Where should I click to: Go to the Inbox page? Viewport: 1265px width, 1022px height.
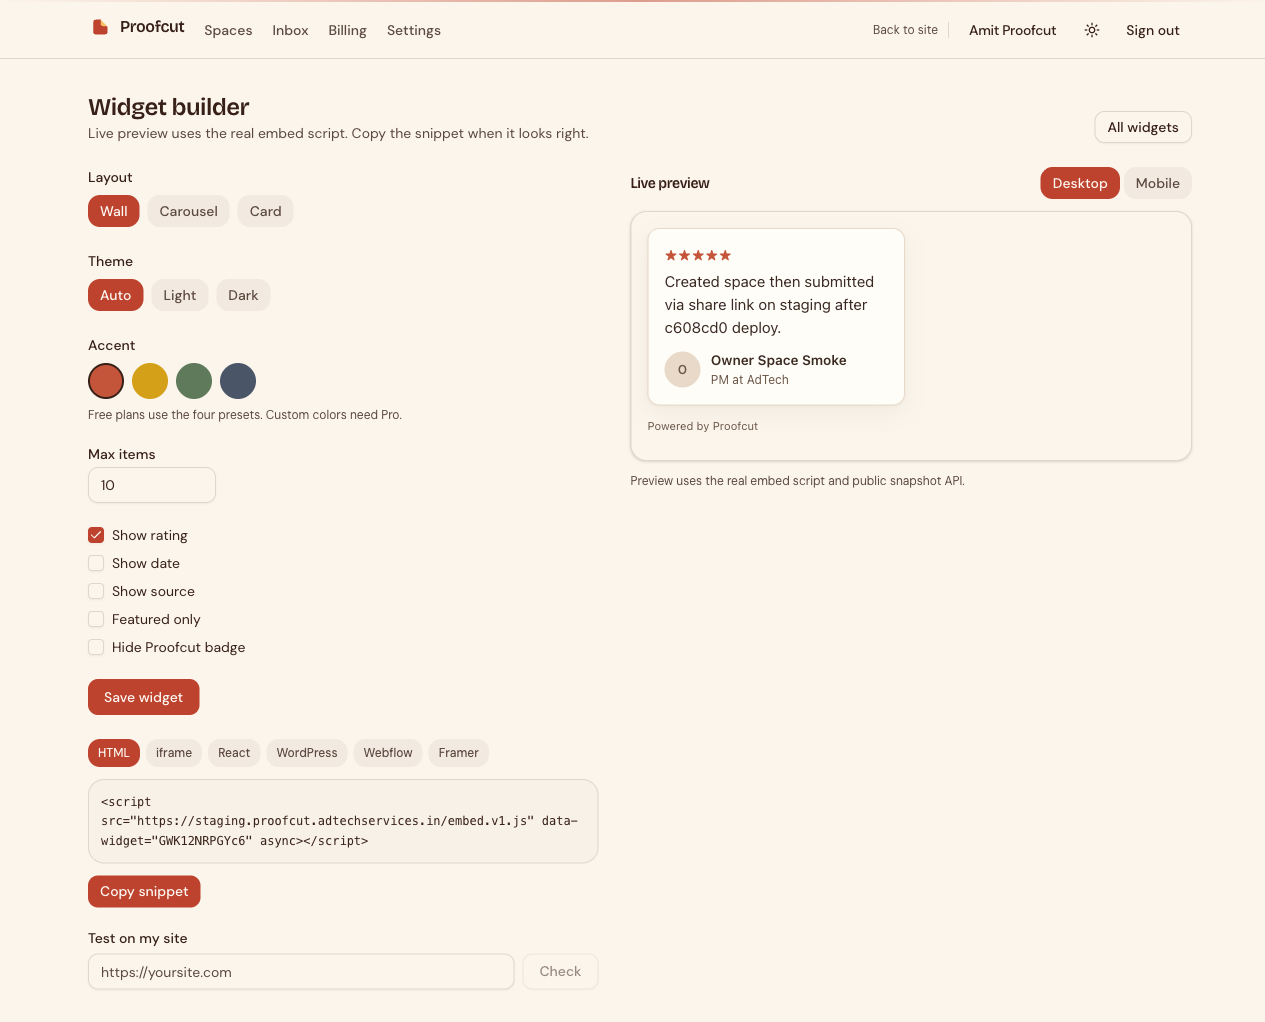(290, 30)
